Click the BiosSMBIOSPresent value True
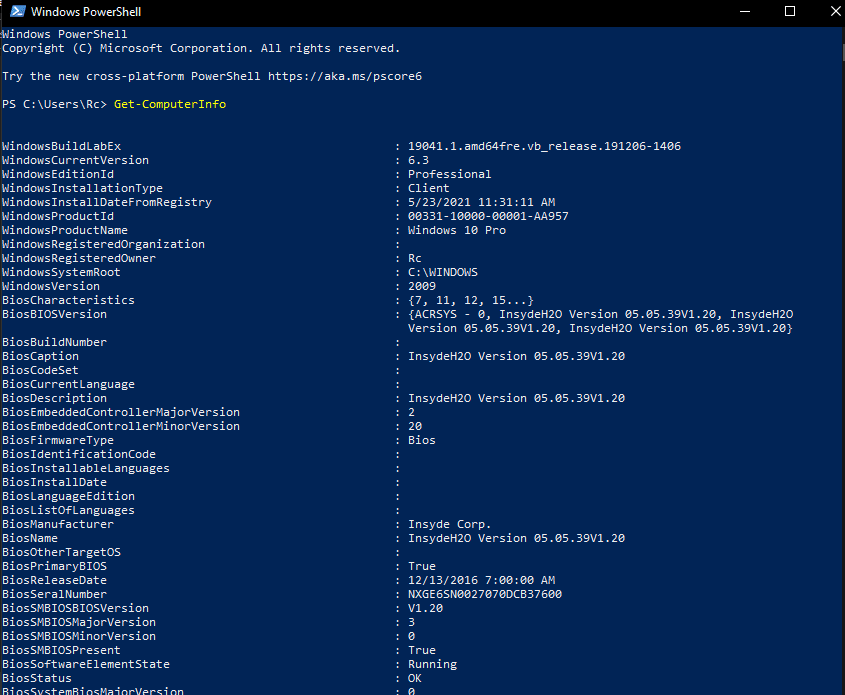Viewport: 845px width, 695px height. point(421,650)
